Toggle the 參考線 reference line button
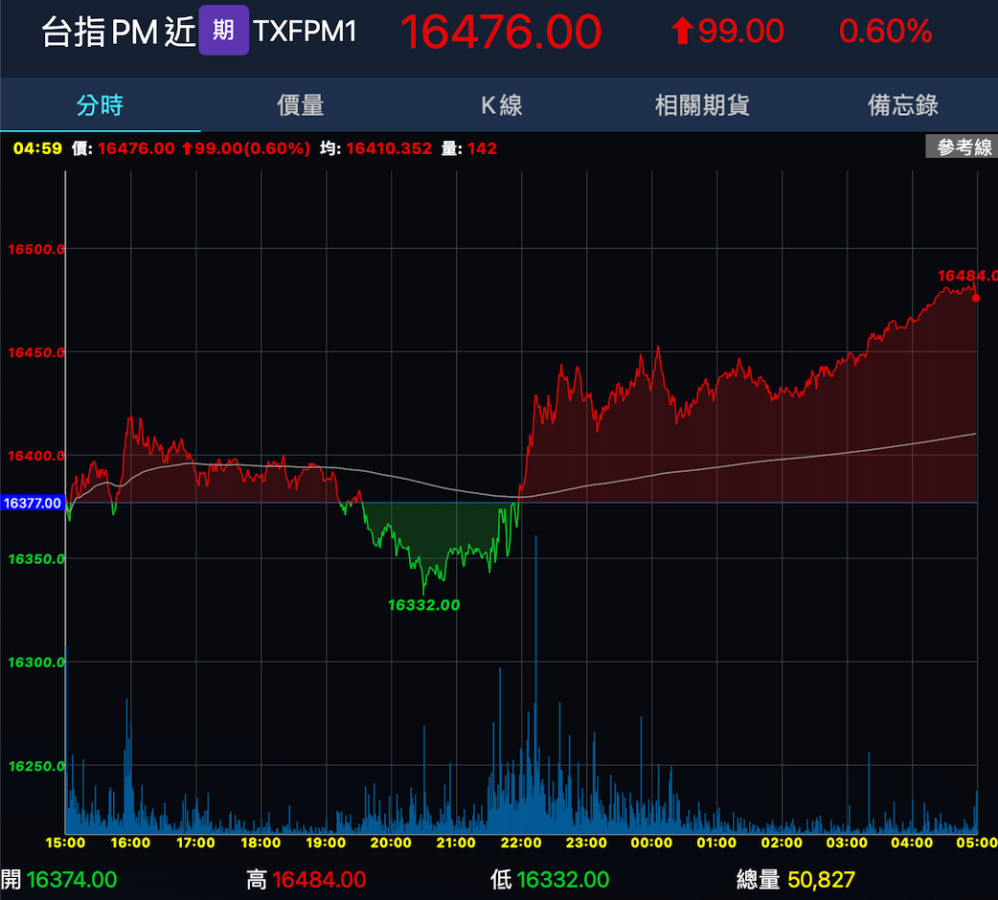Image resolution: width=998 pixels, height=900 pixels. 964,147
